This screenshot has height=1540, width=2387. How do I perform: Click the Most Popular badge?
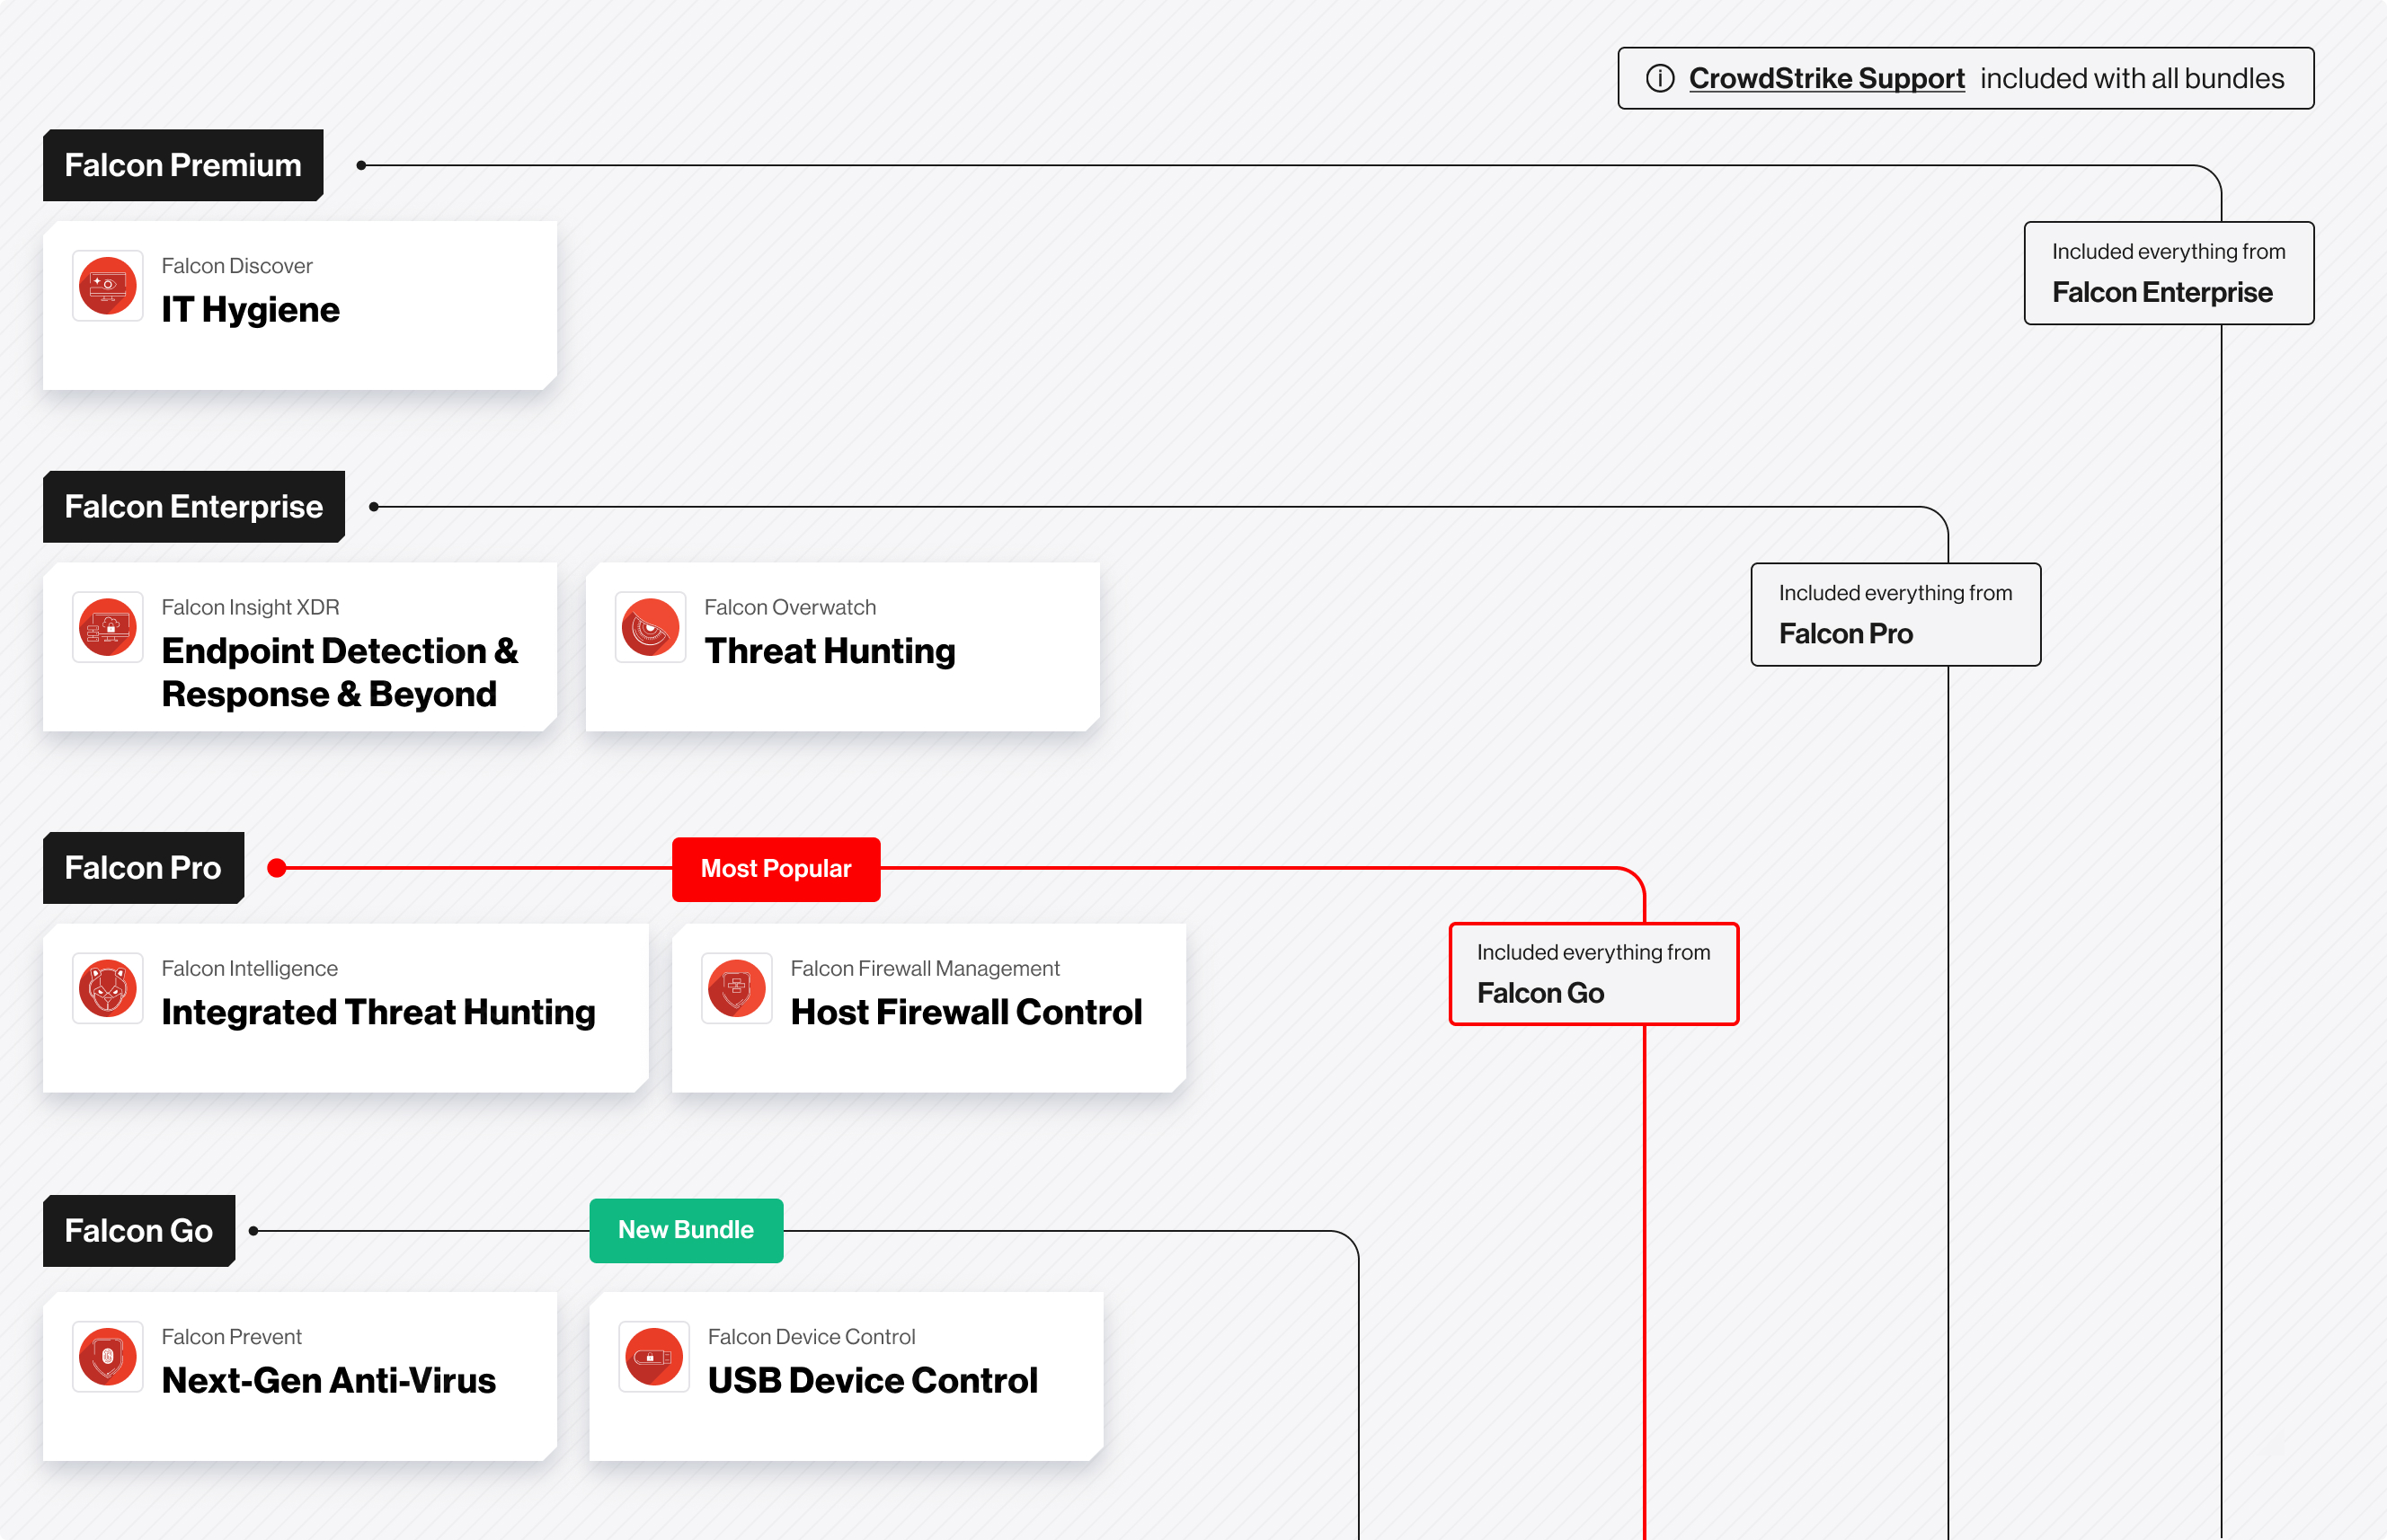pos(776,869)
